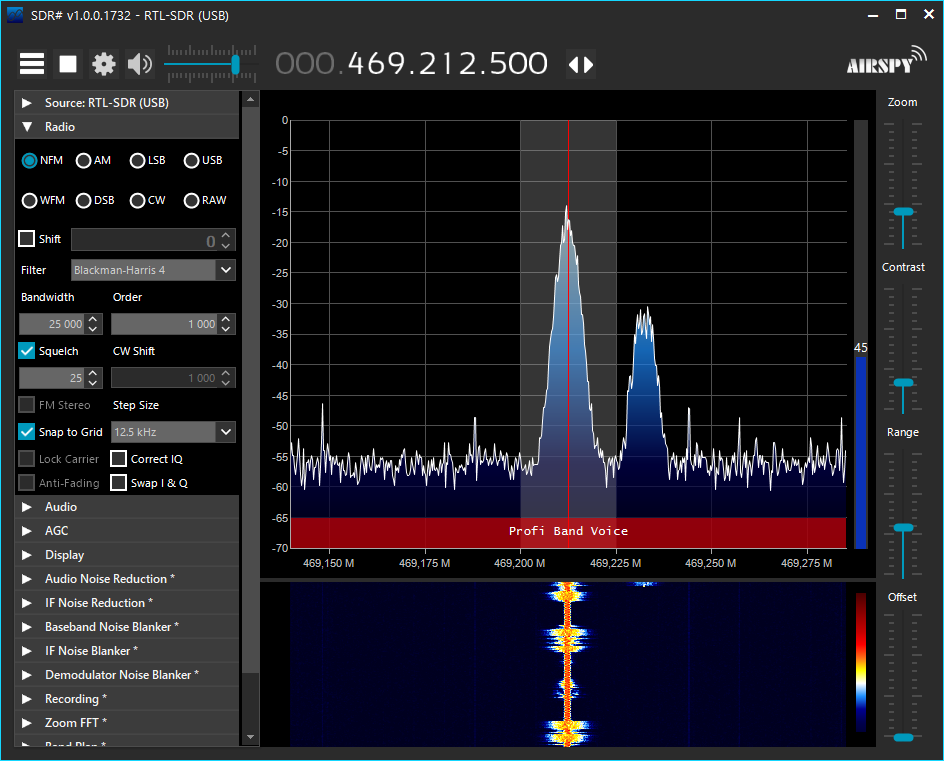The image size is (944, 761).
Task: Increase the Shift value with up arrow
Action: [226, 235]
